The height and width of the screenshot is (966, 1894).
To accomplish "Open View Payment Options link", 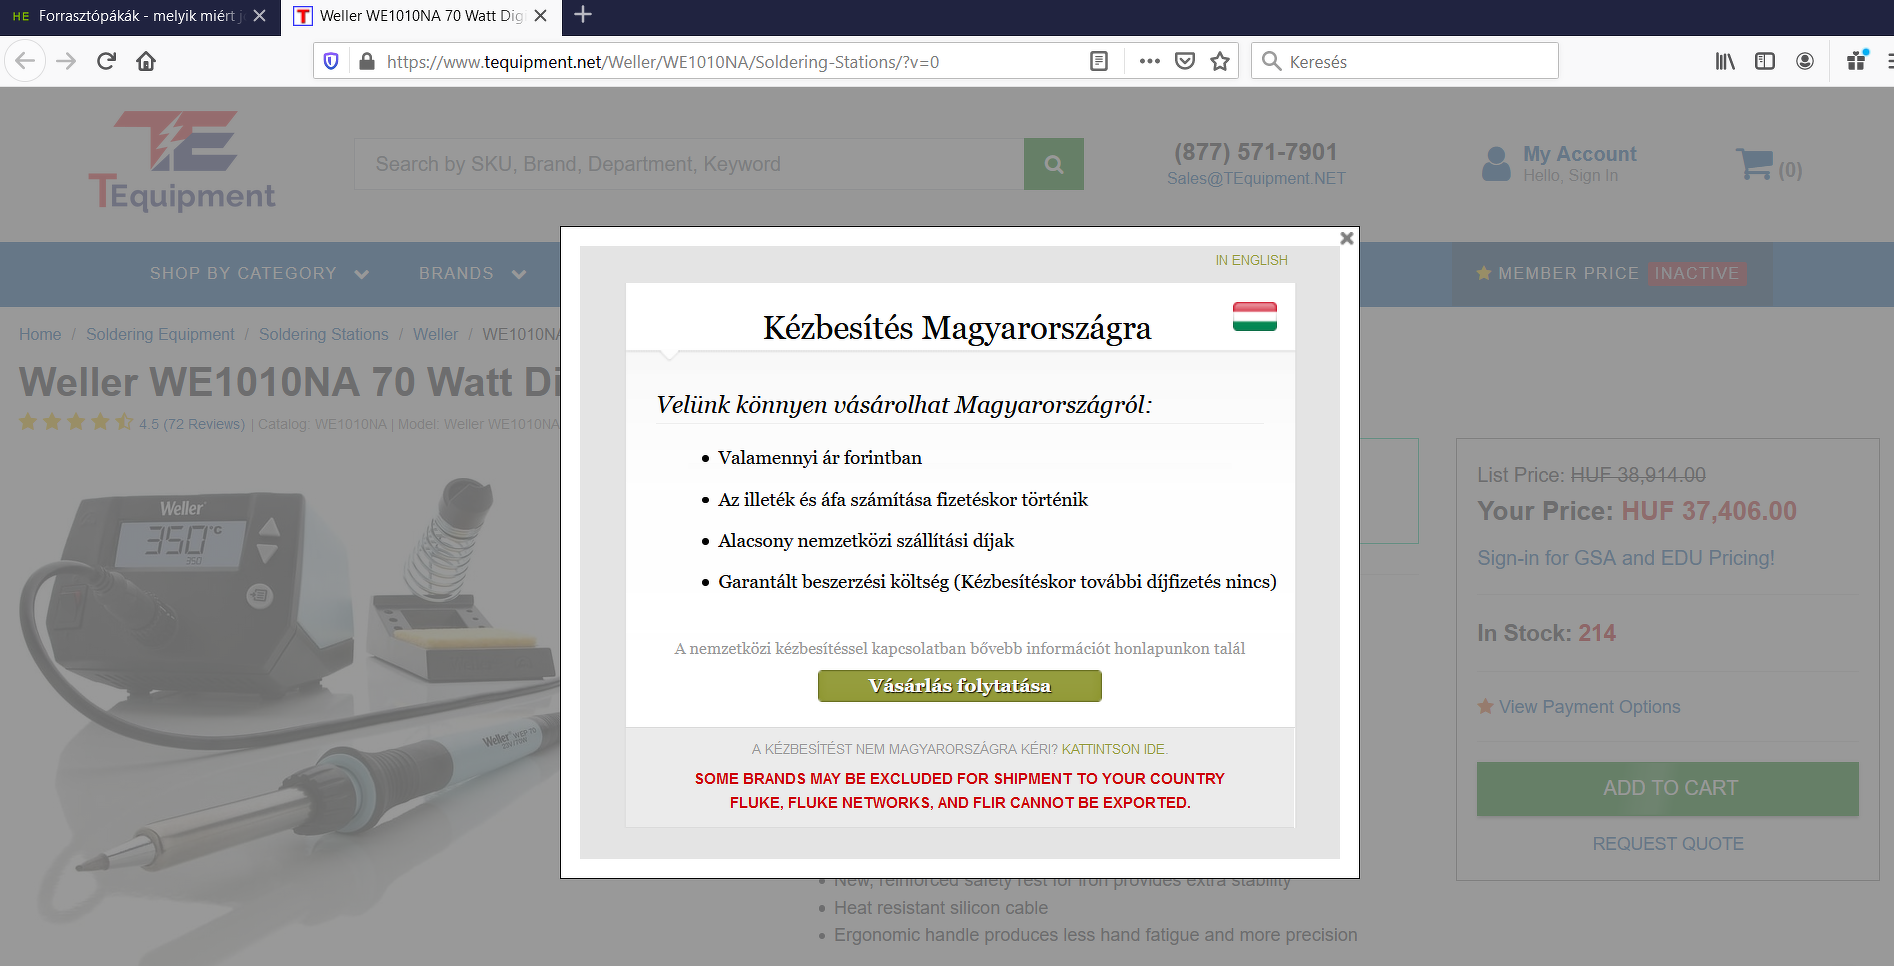I will (1589, 707).
